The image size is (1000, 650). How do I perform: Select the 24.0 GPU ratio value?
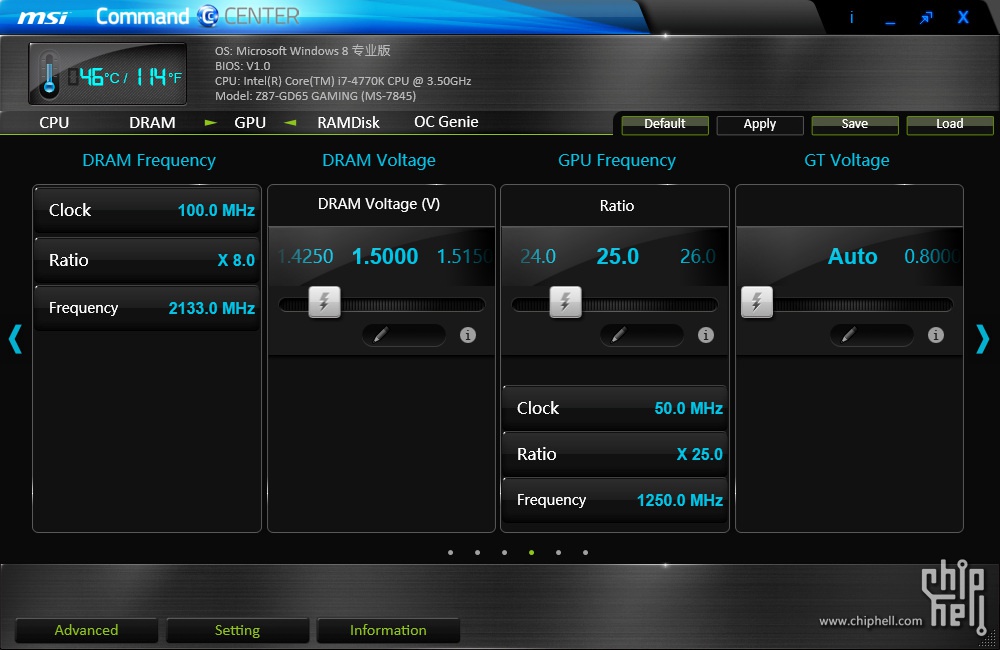click(538, 256)
